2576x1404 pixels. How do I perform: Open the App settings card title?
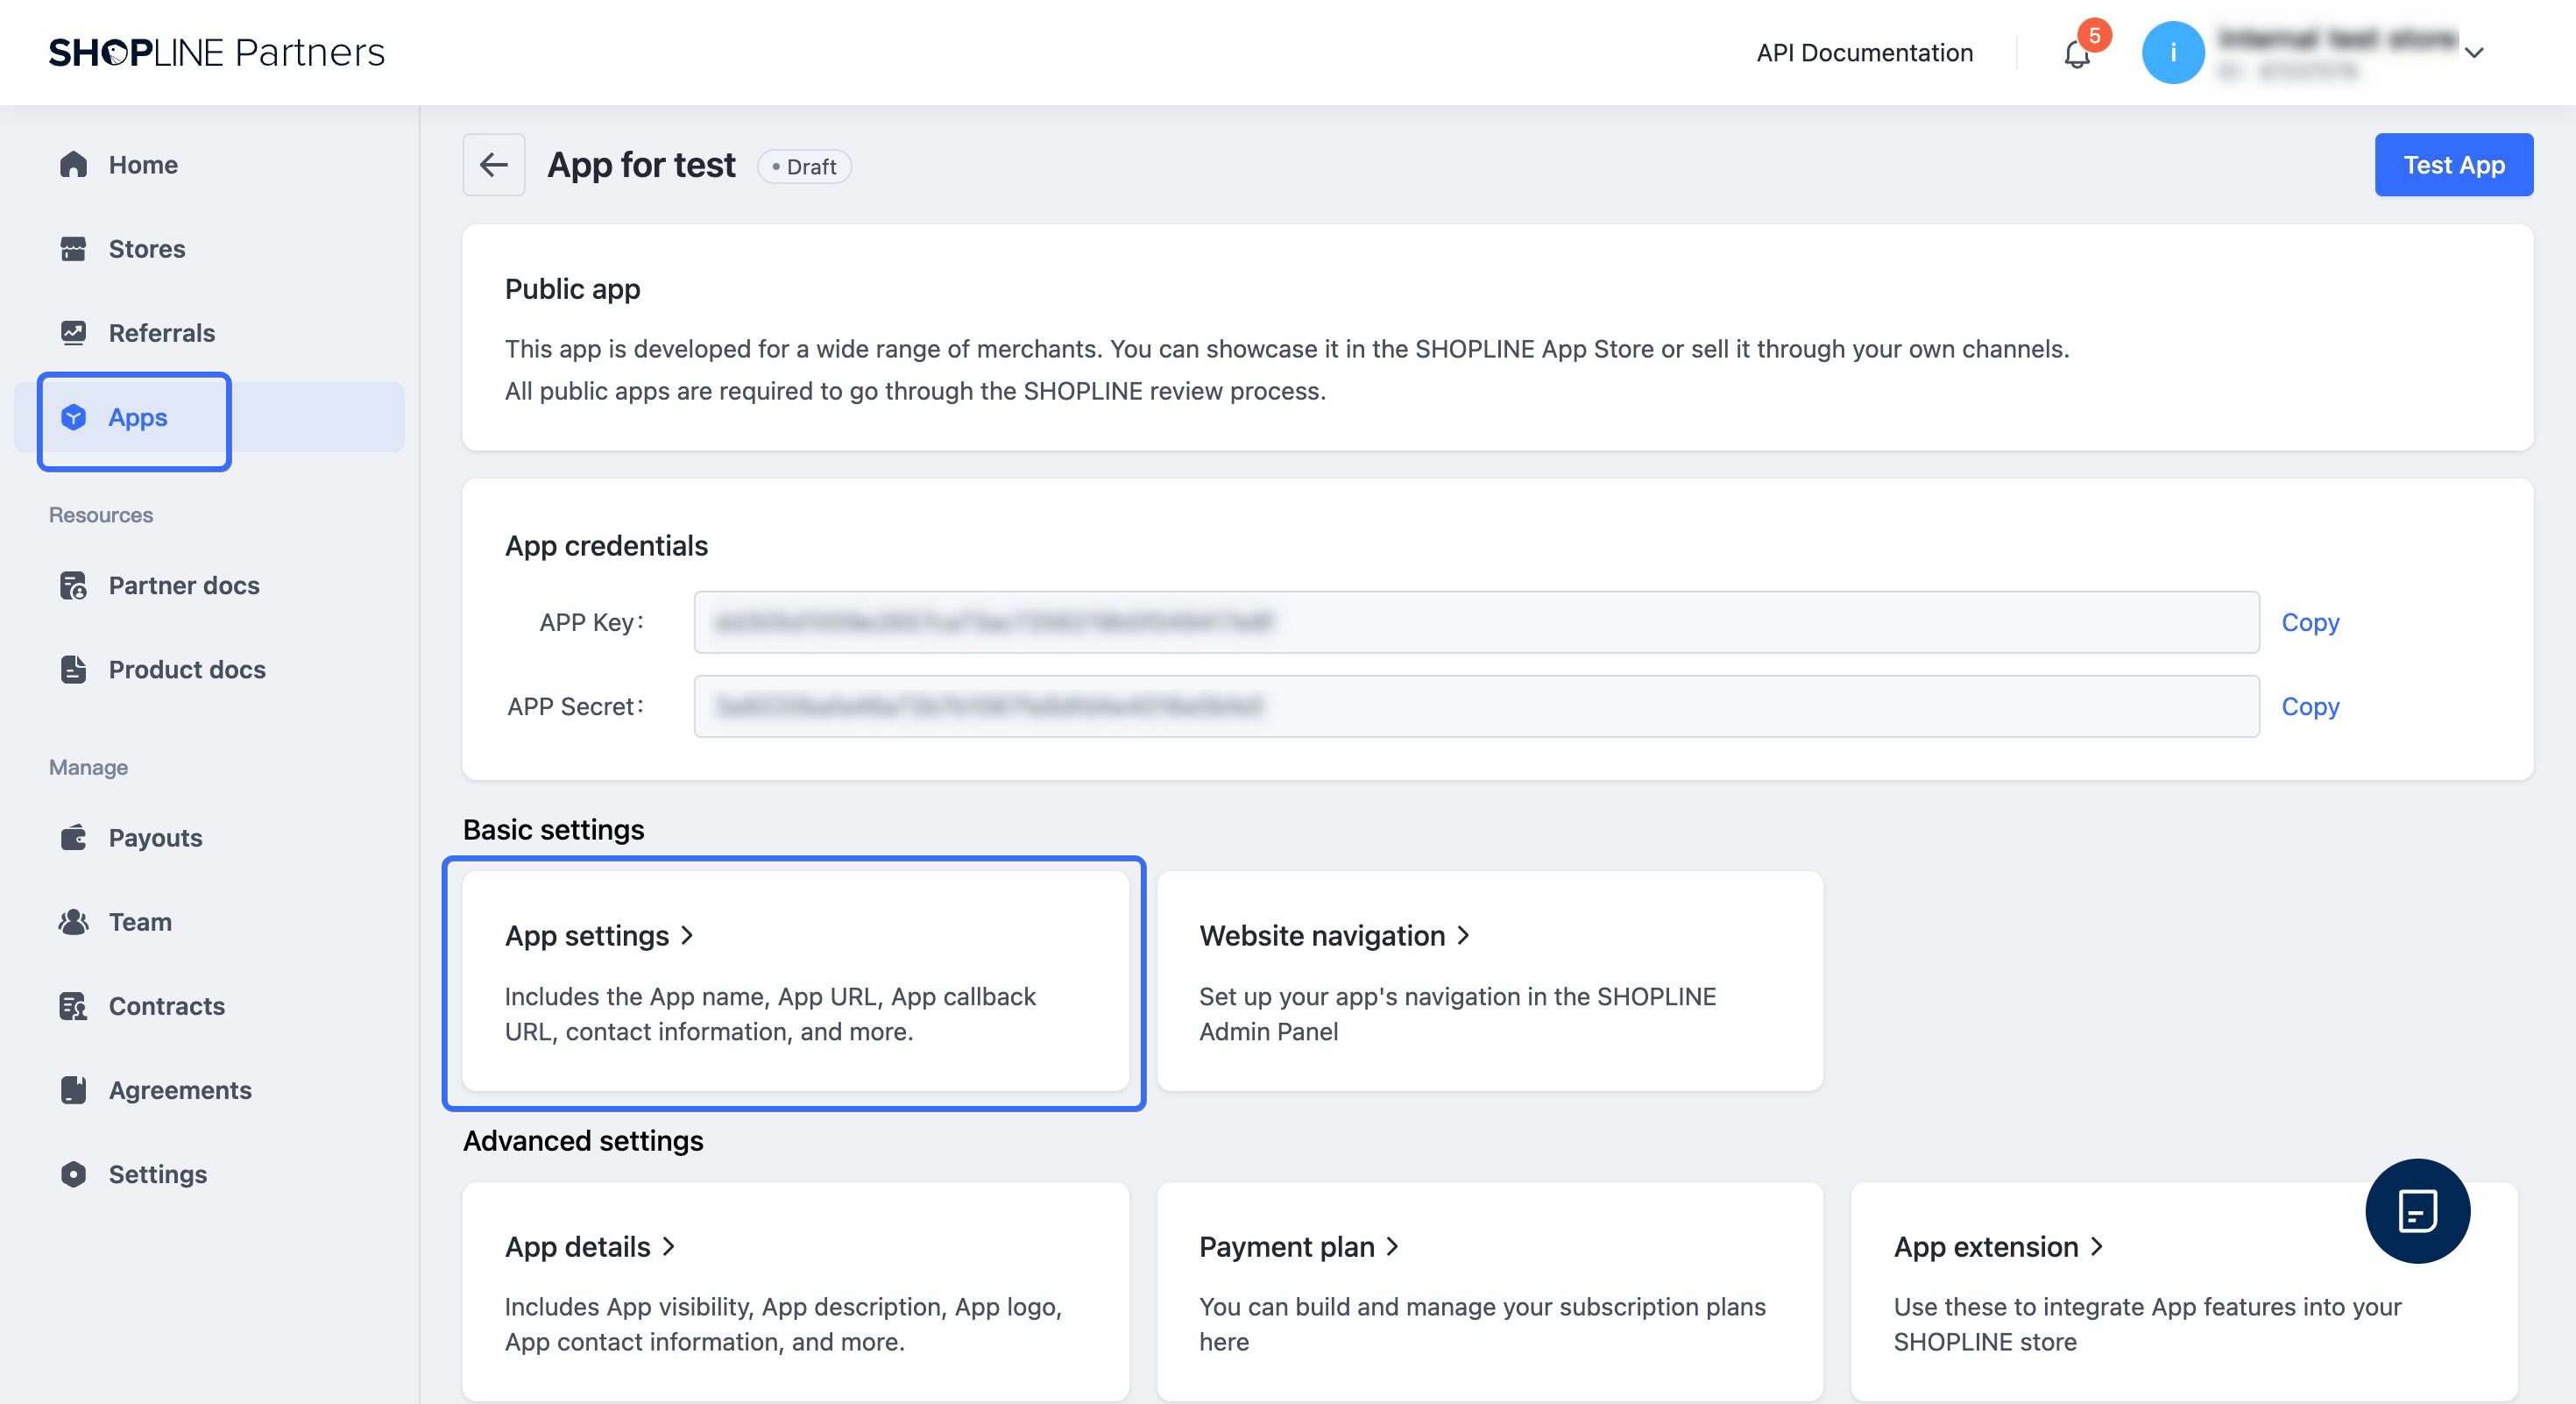point(587,935)
